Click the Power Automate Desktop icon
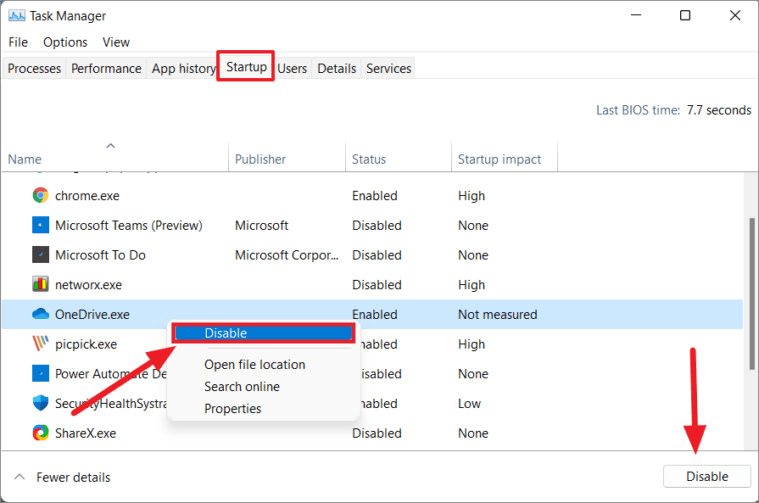The width and height of the screenshot is (759, 503). 41,374
